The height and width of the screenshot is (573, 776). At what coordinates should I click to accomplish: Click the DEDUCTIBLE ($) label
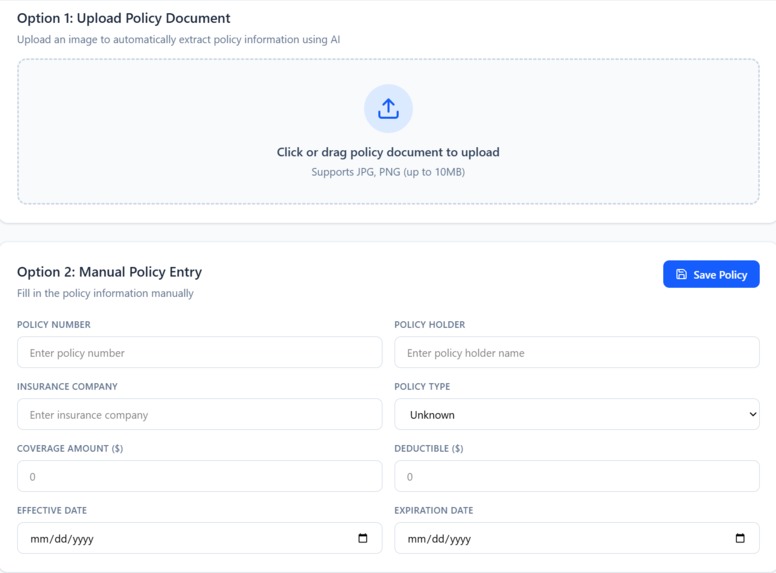(x=429, y=448)
